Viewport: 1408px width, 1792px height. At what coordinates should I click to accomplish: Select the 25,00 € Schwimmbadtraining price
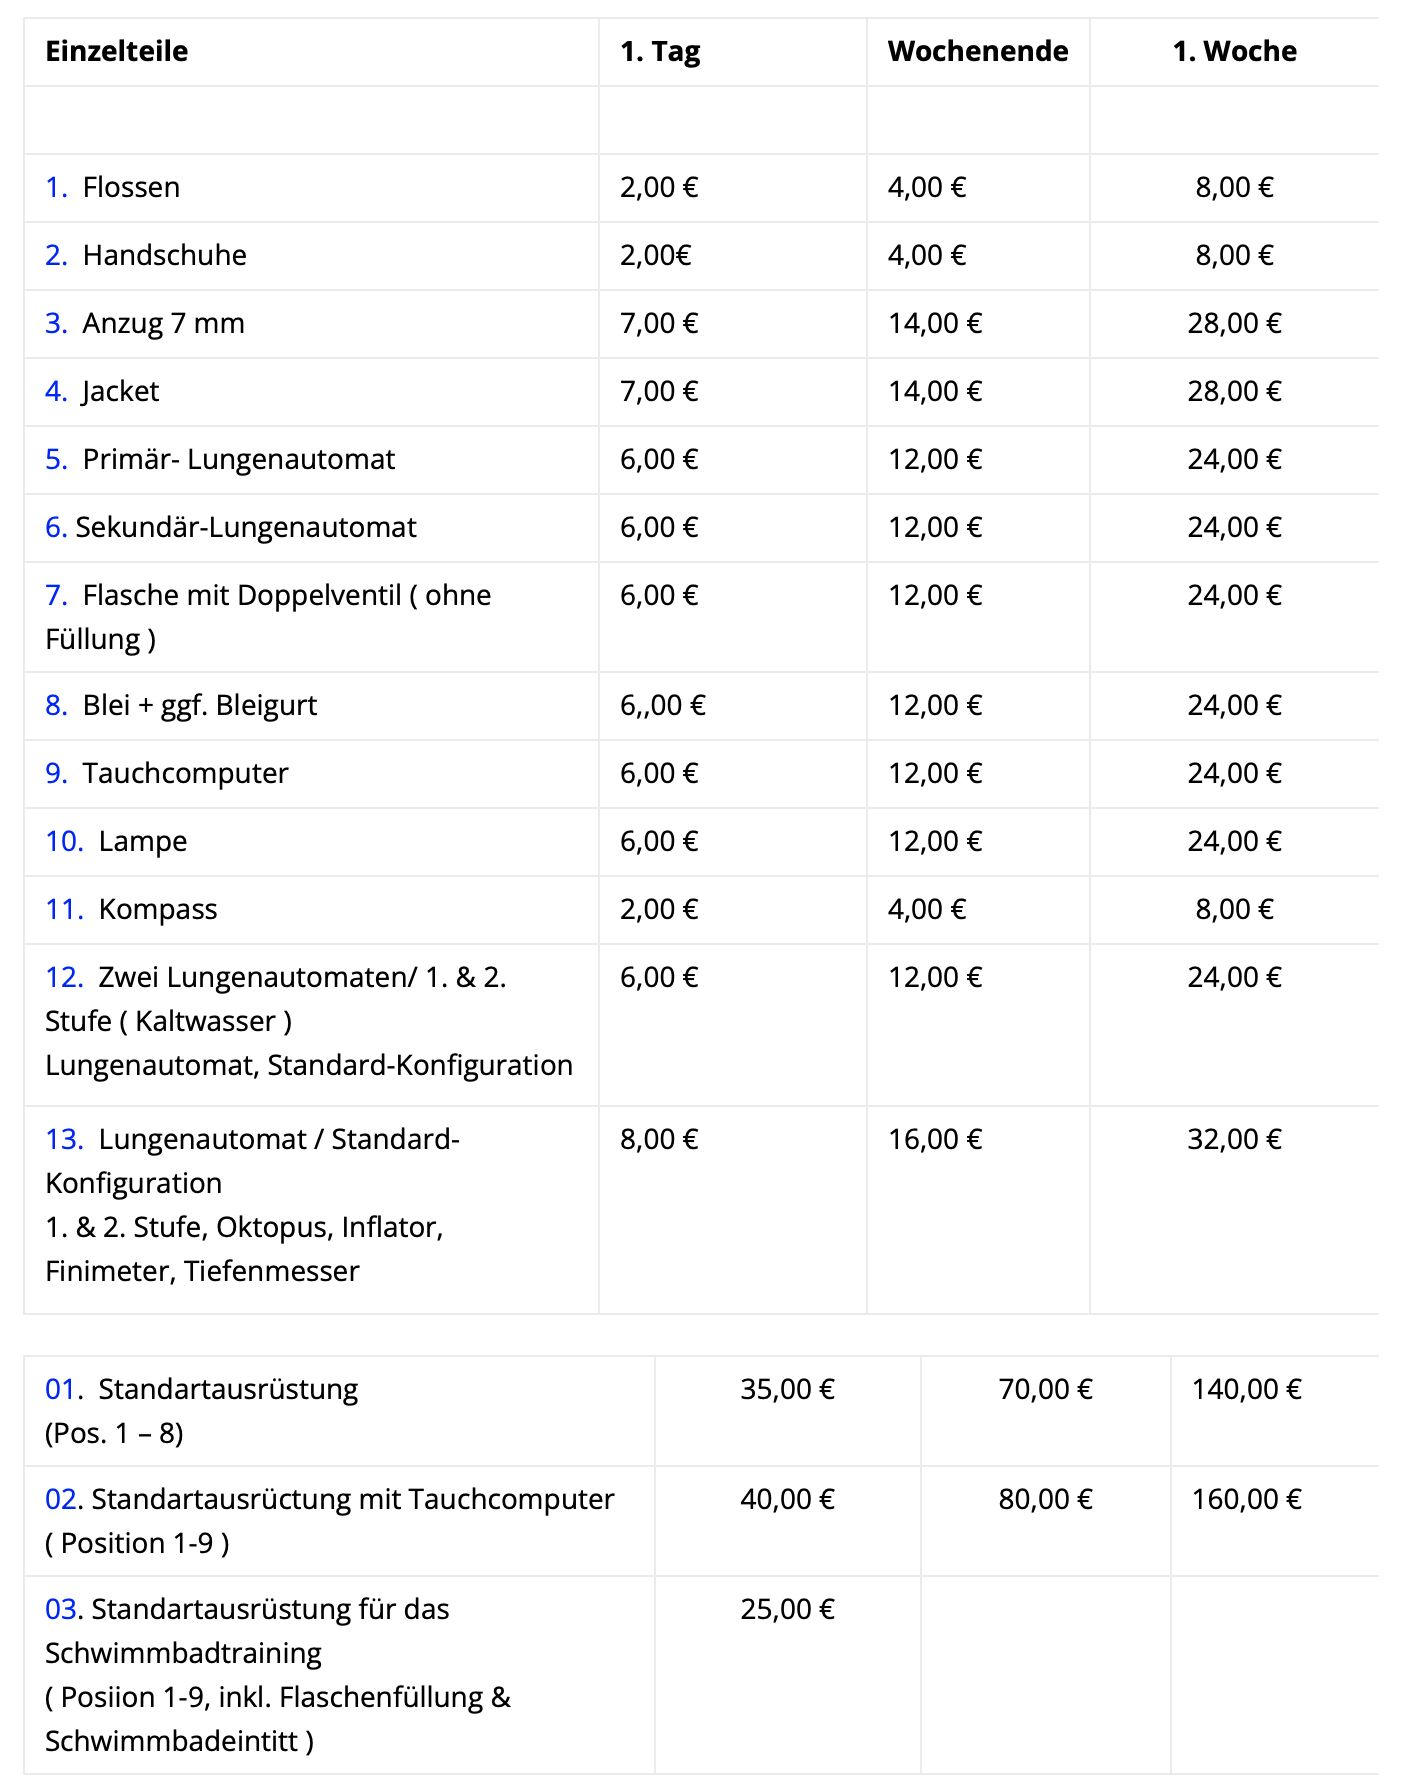point(787,1610)
